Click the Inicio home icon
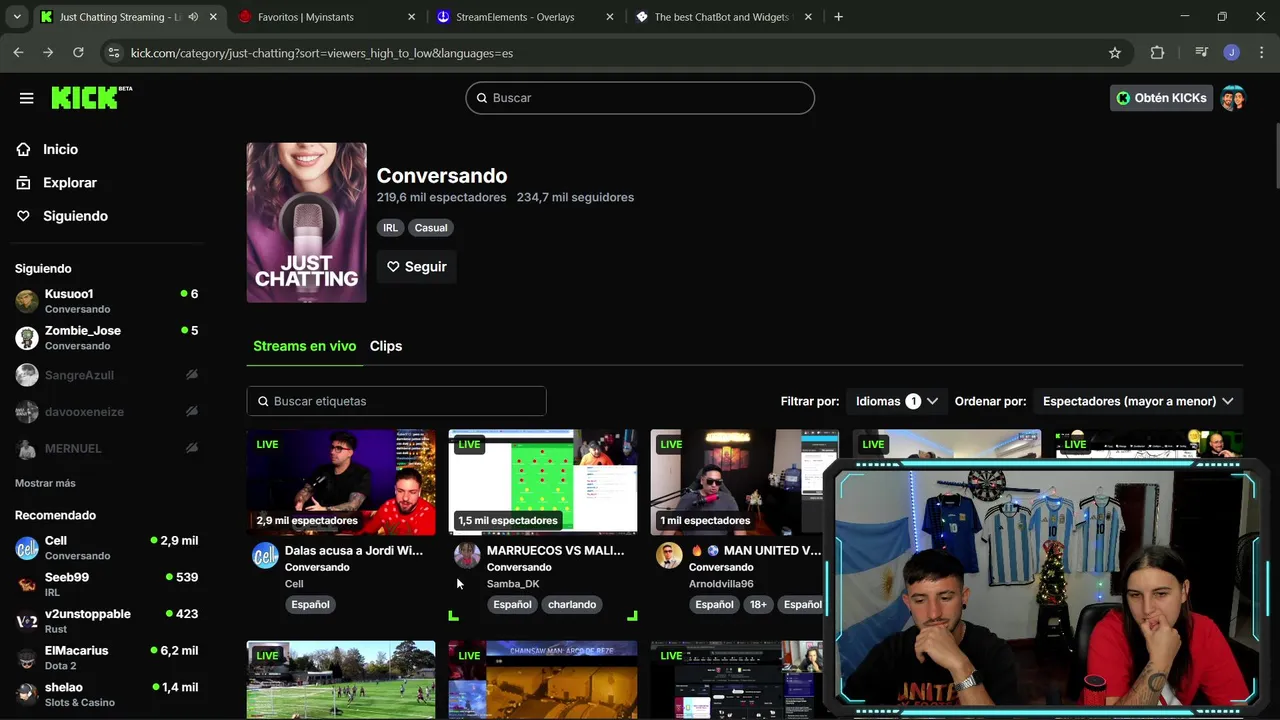Image resolution: width=1280 pixels, height=720 pixels. pos(23,149)
